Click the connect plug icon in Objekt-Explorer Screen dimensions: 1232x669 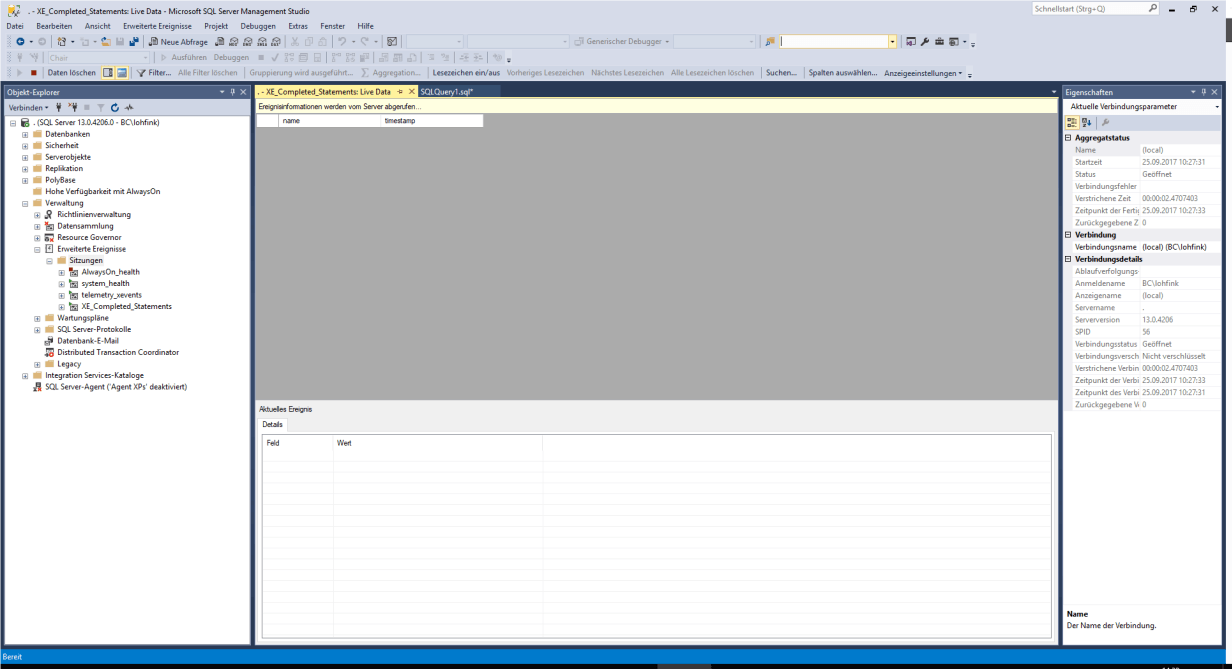tap(59, 107)
